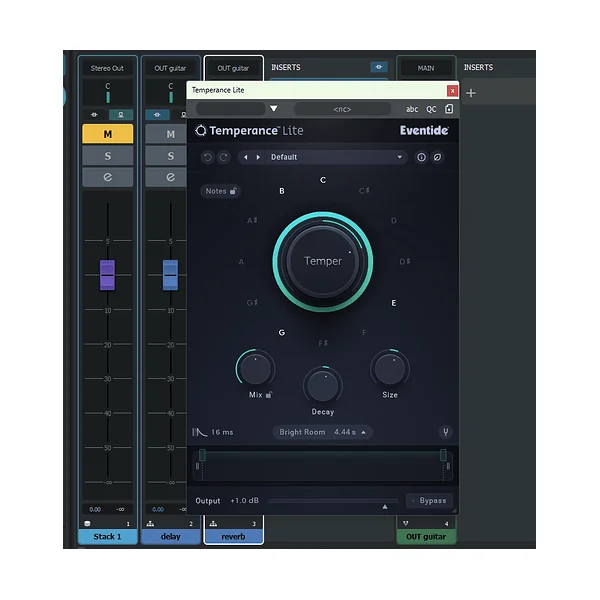Screen dimensions: 600x600
Task: Toggle the blue eye icon in INSERTS header
Action: [x=379, y=67]
